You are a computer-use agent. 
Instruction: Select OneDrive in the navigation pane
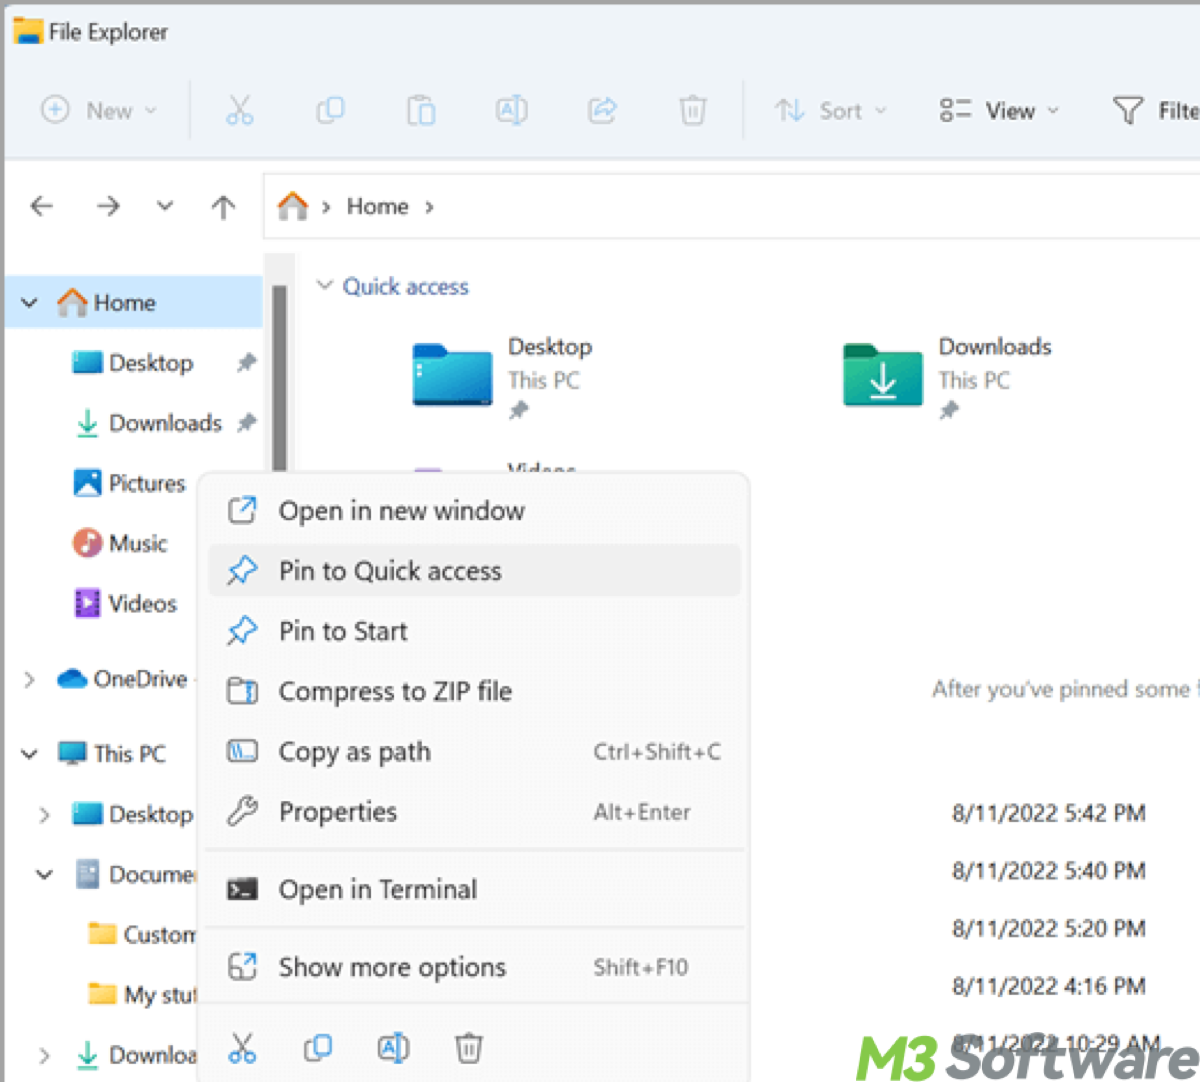click(x=123, y=679)
